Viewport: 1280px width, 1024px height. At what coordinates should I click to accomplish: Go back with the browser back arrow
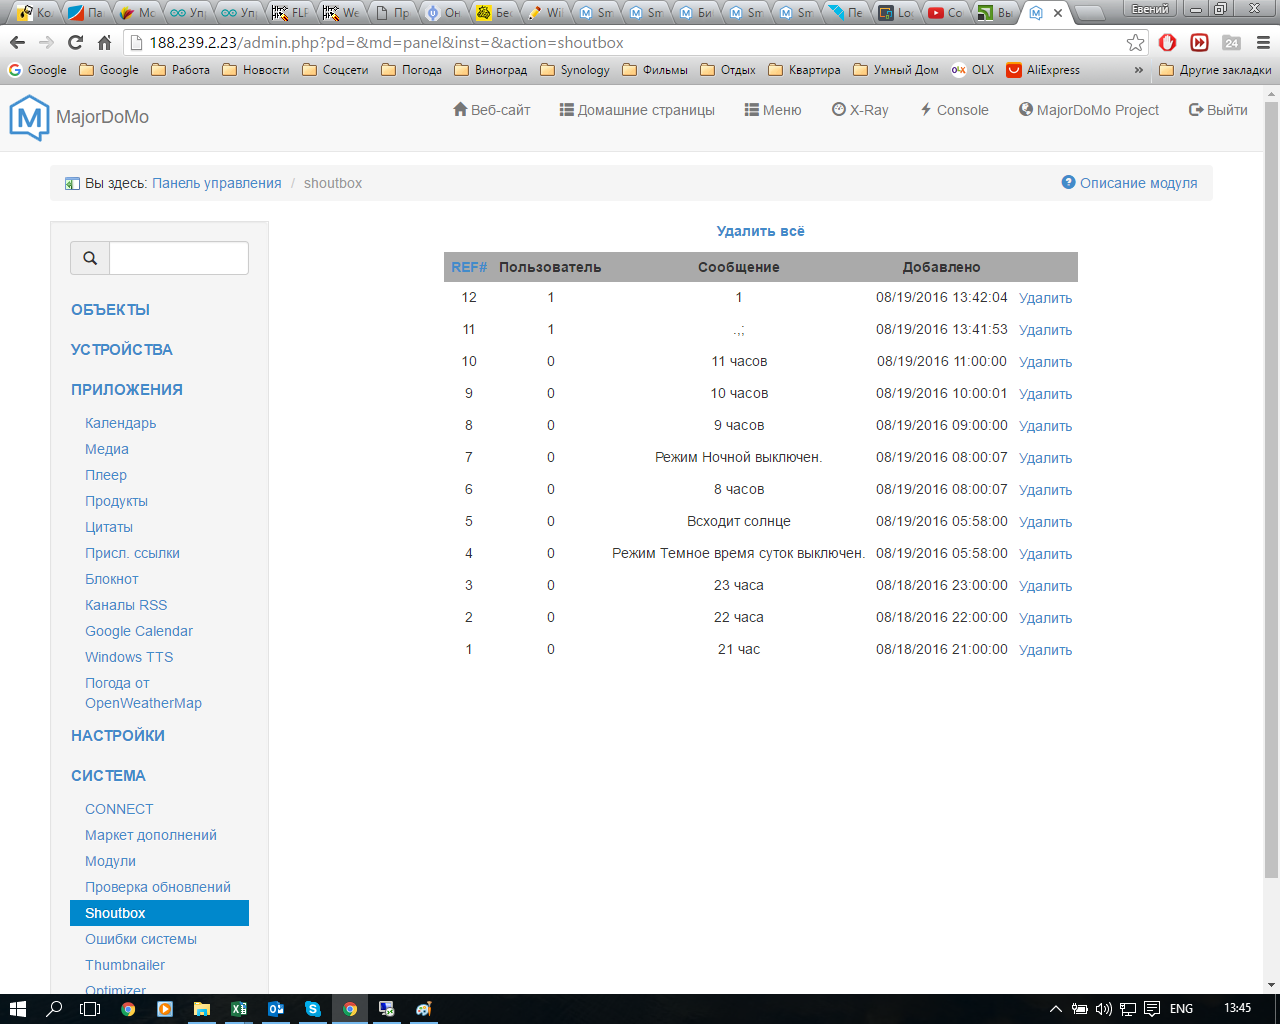click(x=17, y=43)
